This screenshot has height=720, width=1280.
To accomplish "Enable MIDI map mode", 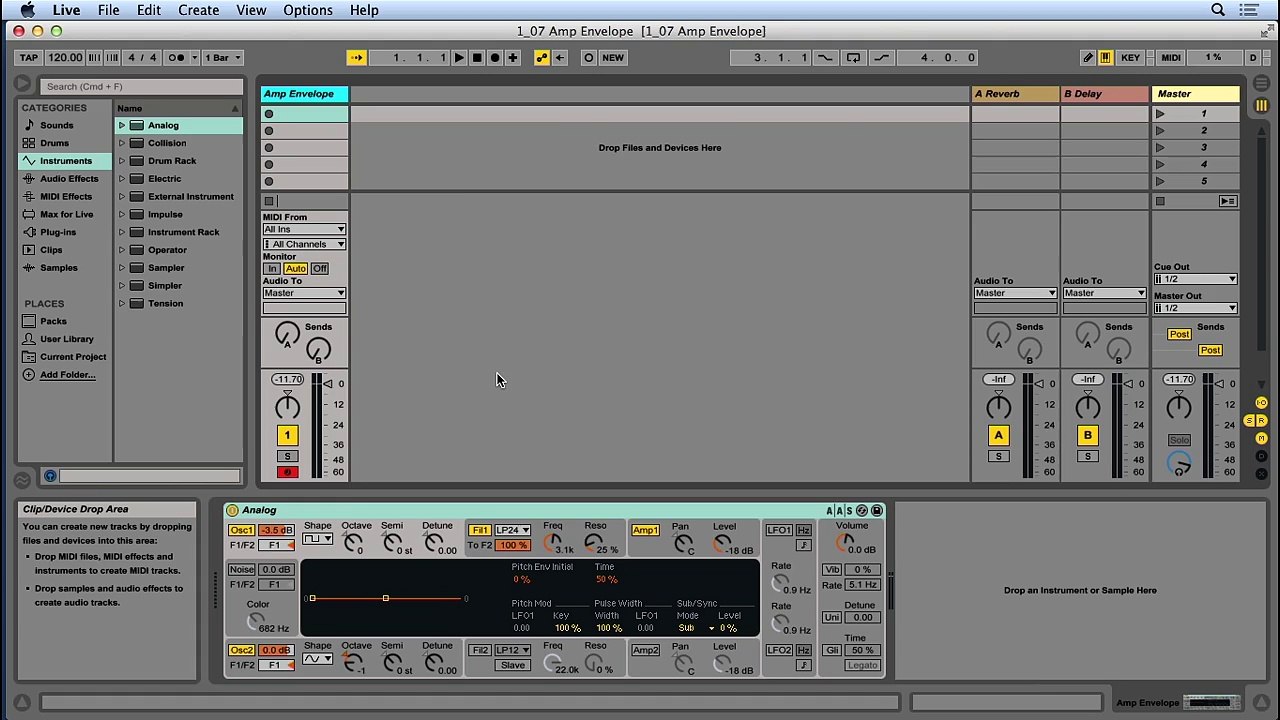I will point(1171,58).
